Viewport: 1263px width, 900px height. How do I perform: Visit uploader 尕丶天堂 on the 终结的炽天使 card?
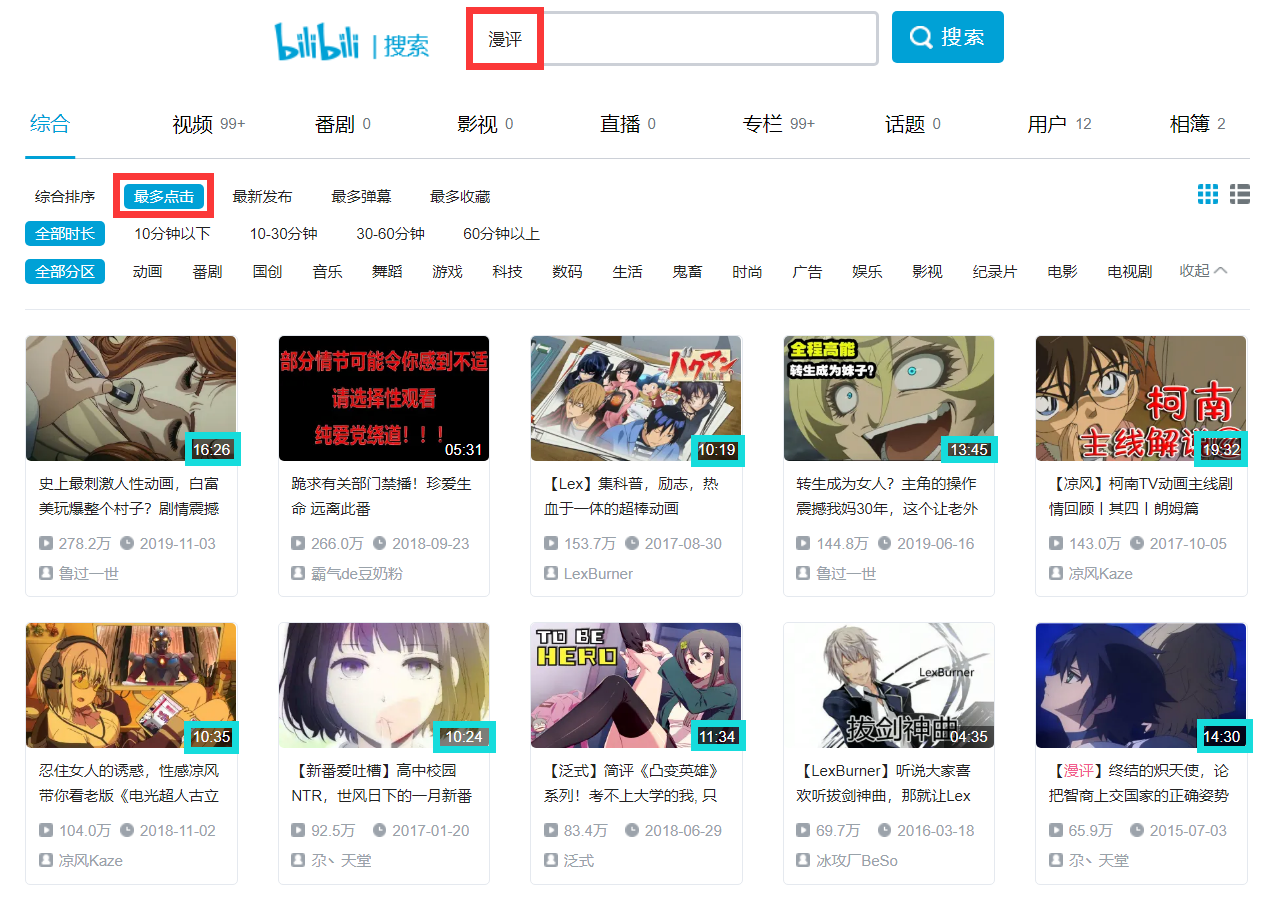pos(1099,860)
